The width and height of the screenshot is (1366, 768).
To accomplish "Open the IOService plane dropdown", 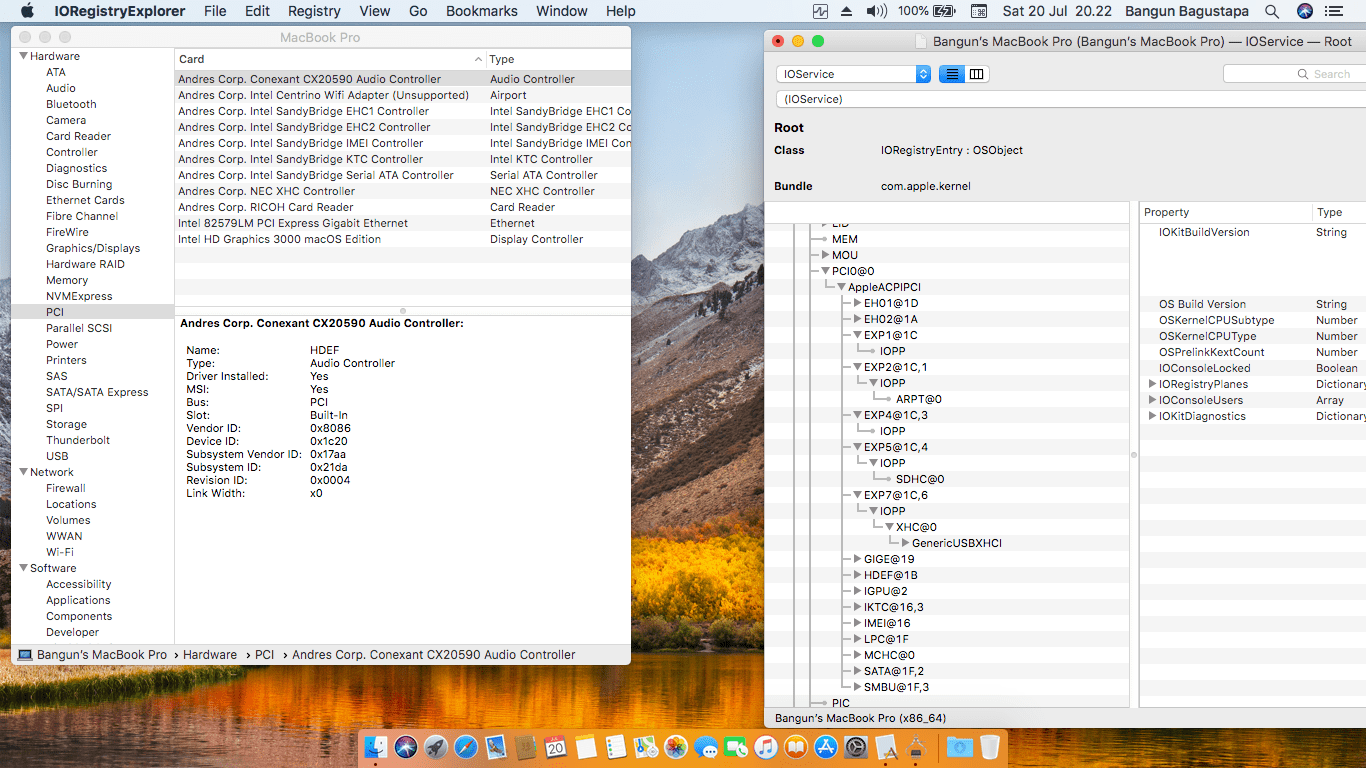I will click(853, 74).
